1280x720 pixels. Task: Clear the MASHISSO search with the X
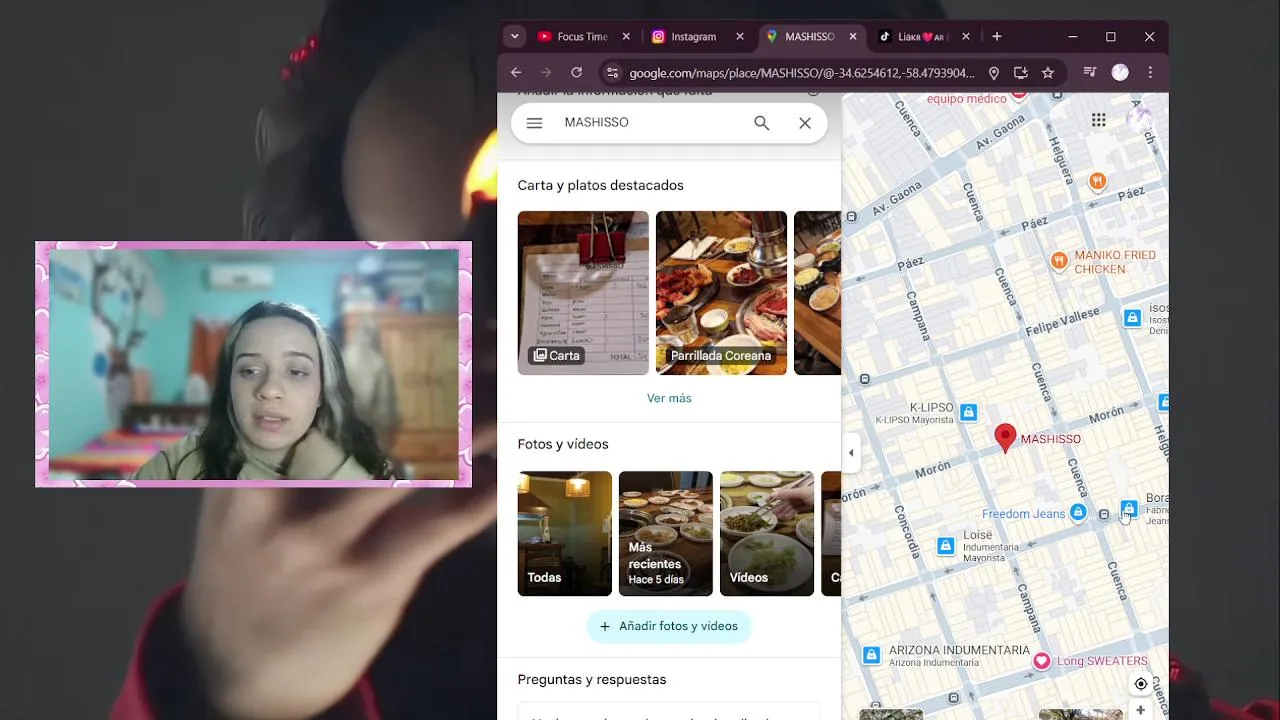click(805, 123)
